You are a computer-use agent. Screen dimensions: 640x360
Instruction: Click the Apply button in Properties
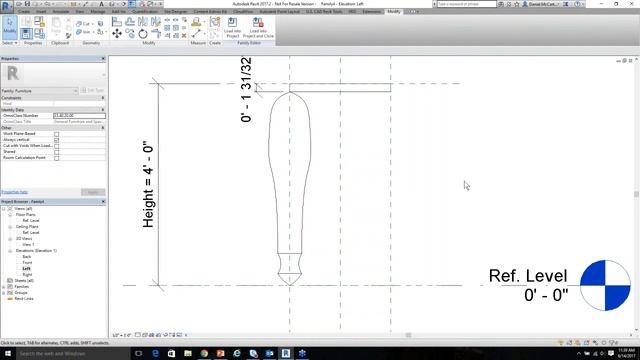pos(93,192)
